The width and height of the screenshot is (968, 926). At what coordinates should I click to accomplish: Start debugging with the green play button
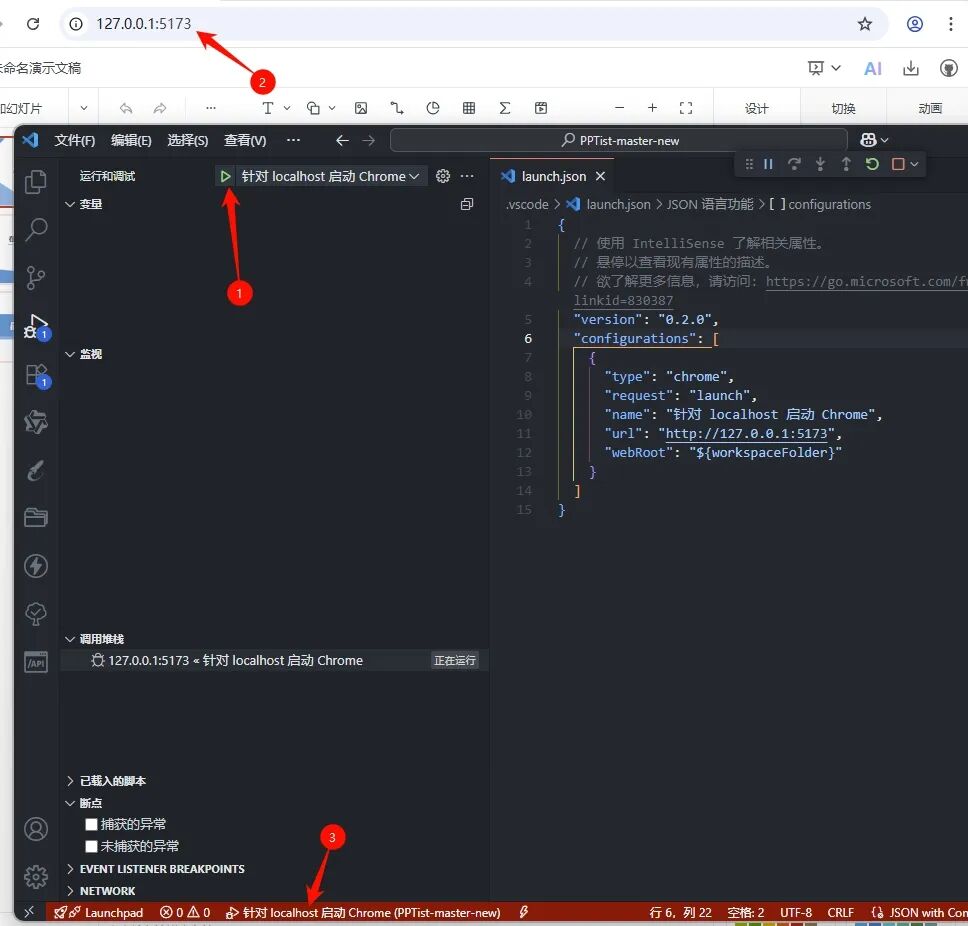coord(225,177)
